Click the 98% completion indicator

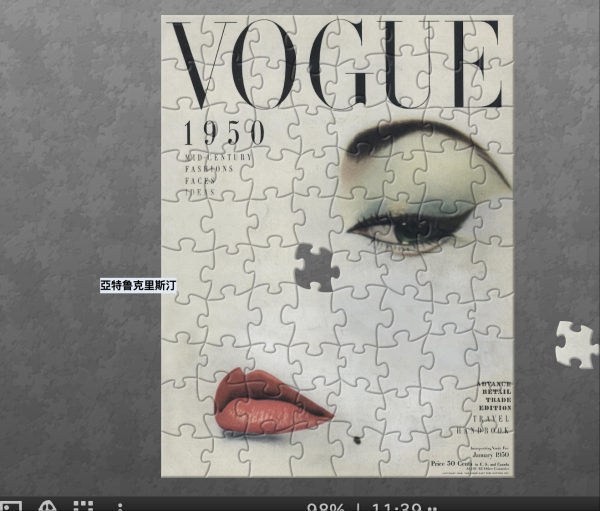[326, 507]
